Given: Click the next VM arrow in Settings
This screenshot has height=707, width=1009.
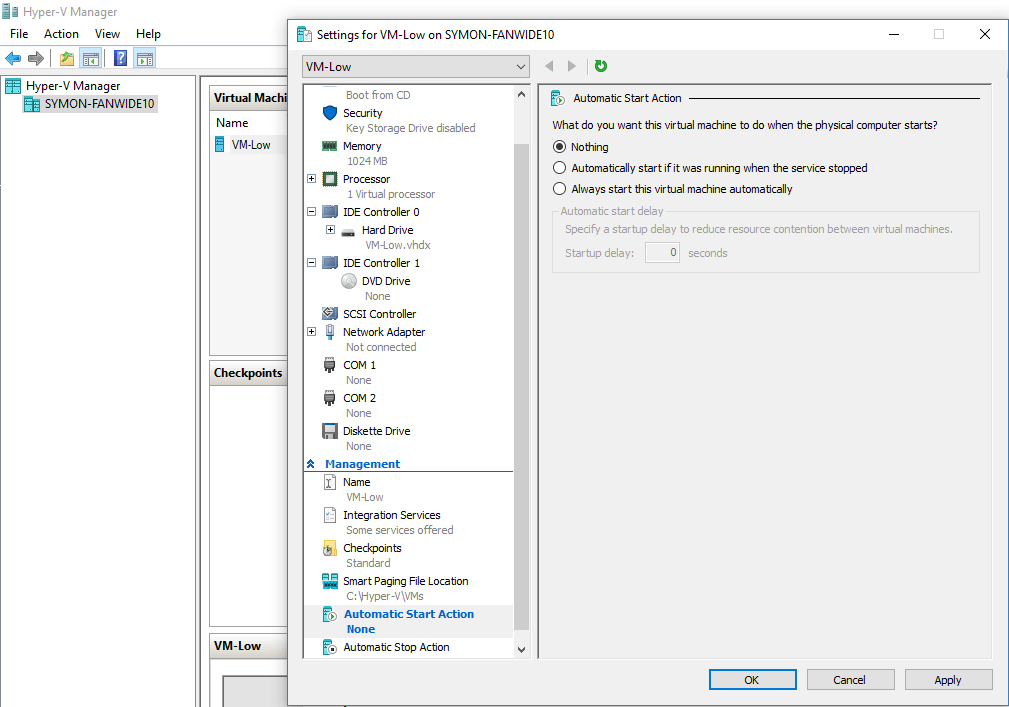Looking at the screenshot, I should (571, 66).
